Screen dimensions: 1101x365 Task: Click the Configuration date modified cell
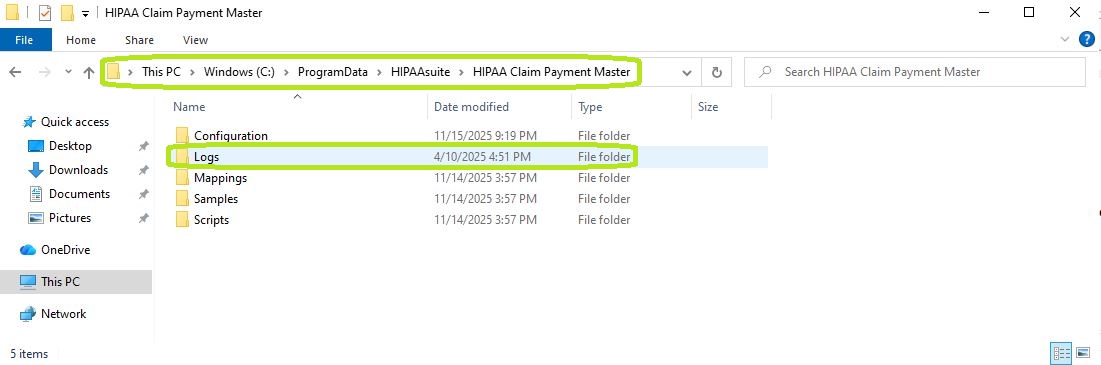[485, 135]
